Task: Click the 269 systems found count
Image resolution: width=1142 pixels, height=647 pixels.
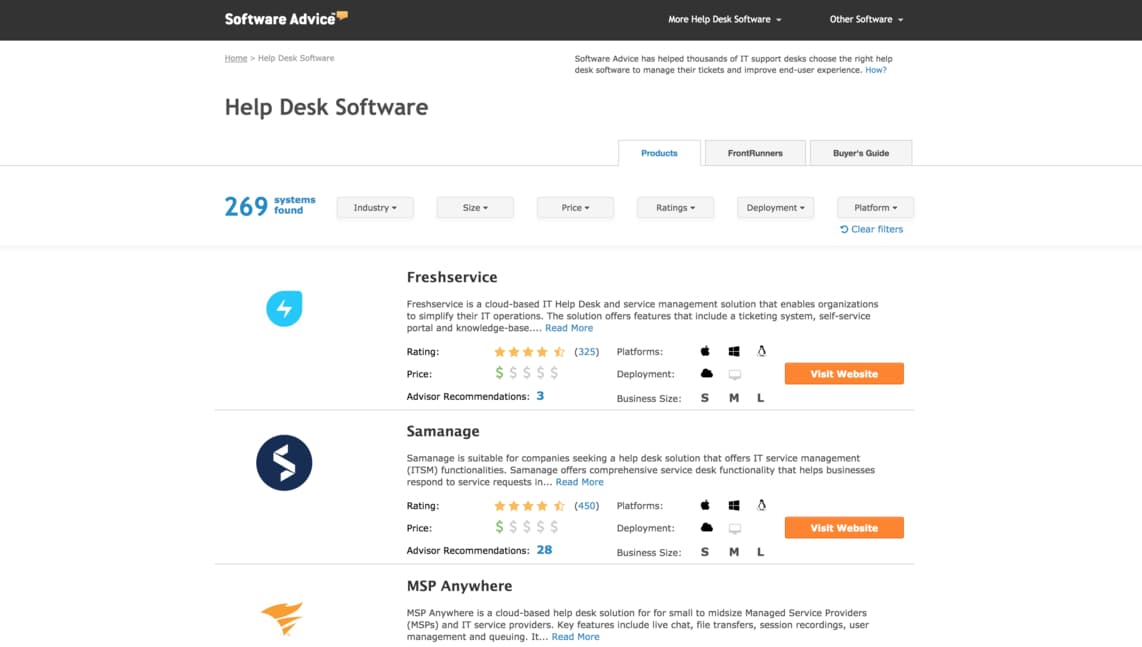Action: pyautogui.click(x=269, y=206)
